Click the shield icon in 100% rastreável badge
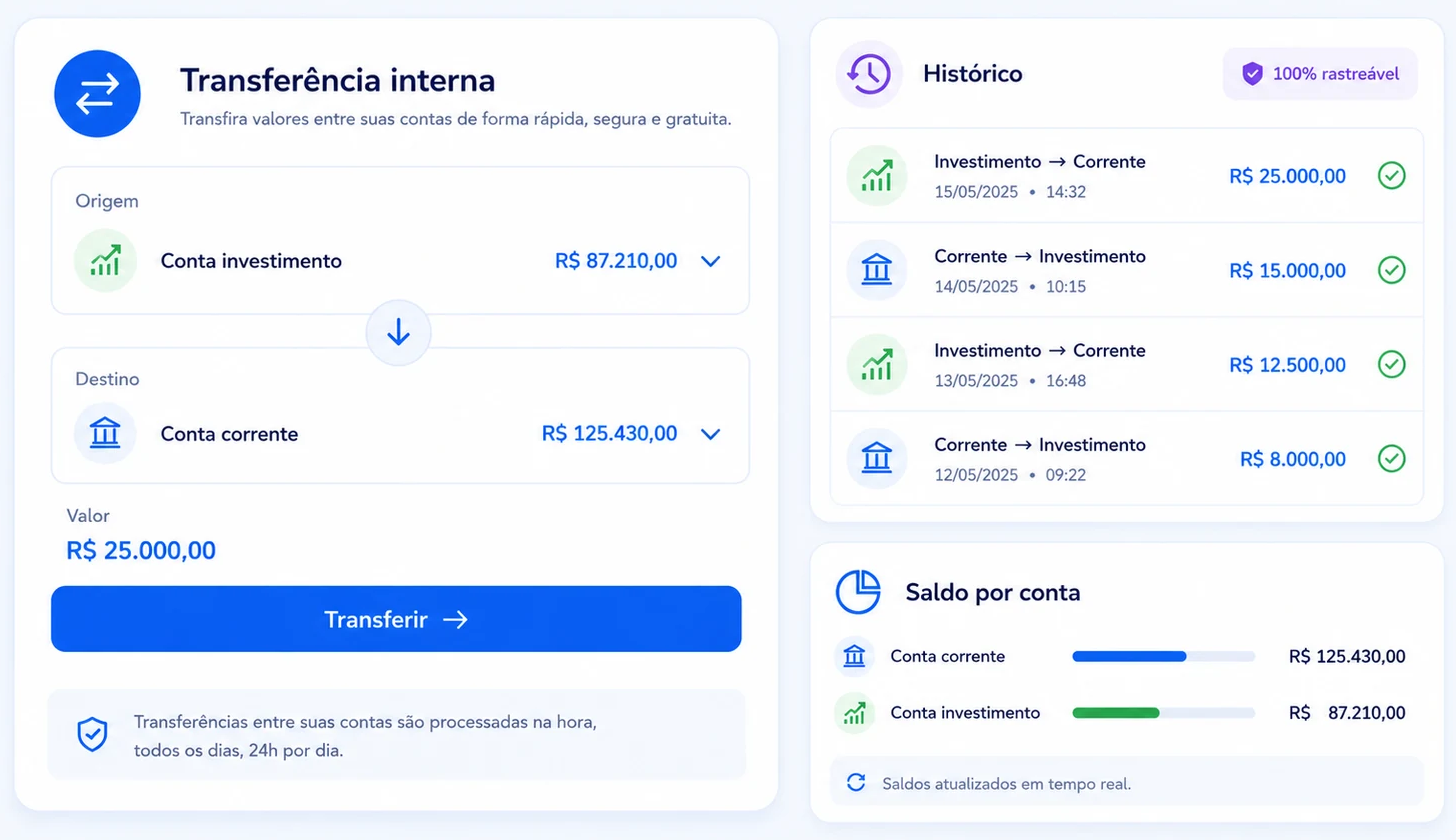 tap(1252, 74)
